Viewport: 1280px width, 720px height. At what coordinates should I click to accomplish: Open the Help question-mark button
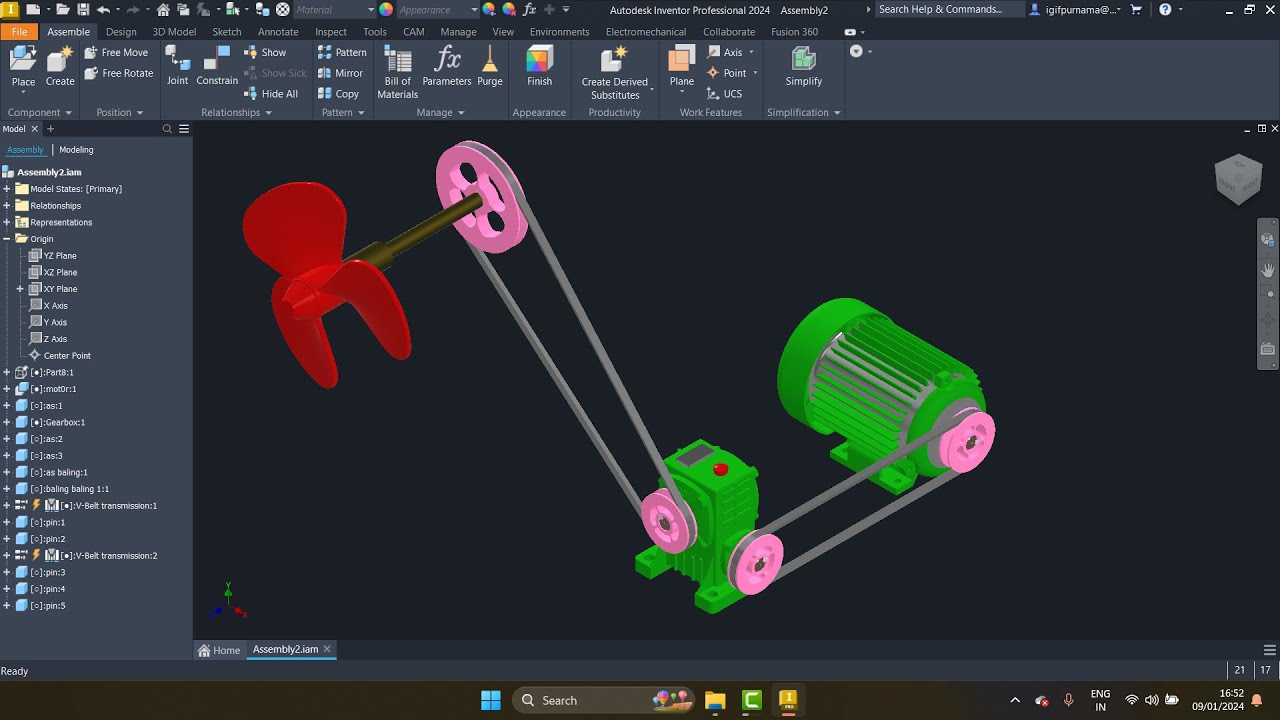click(x=1165, y=9)
